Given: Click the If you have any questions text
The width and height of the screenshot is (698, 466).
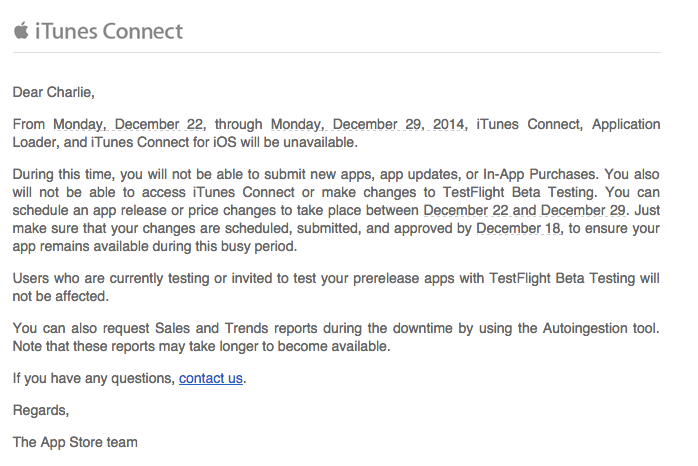Looking at the screenshot, I should [93, 378].
